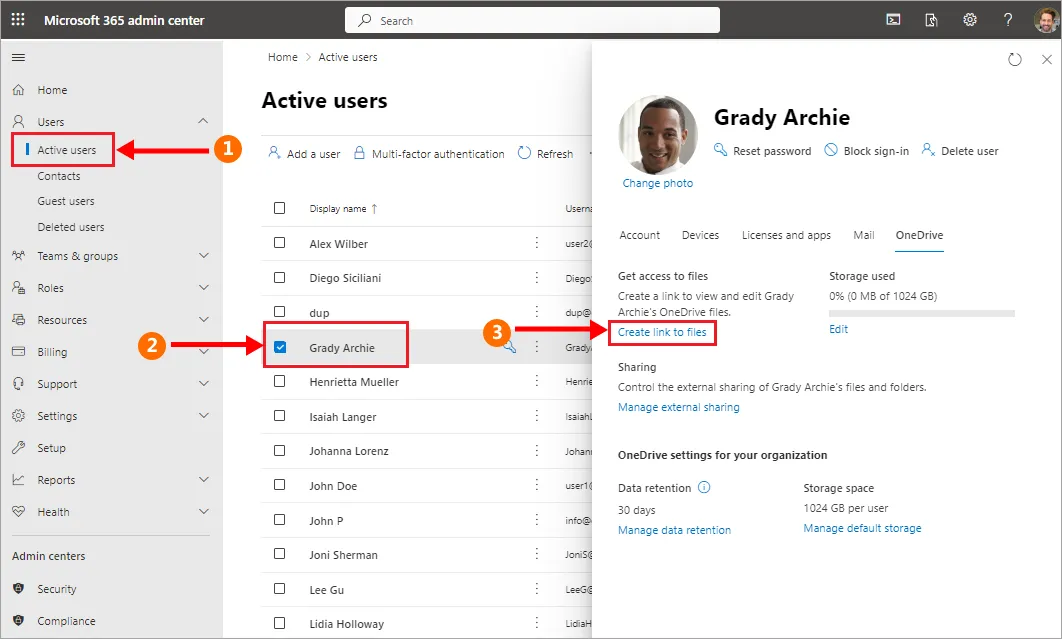
Task: Check the Henrietta Mueller checkbox
Action: tap(279, 381)
